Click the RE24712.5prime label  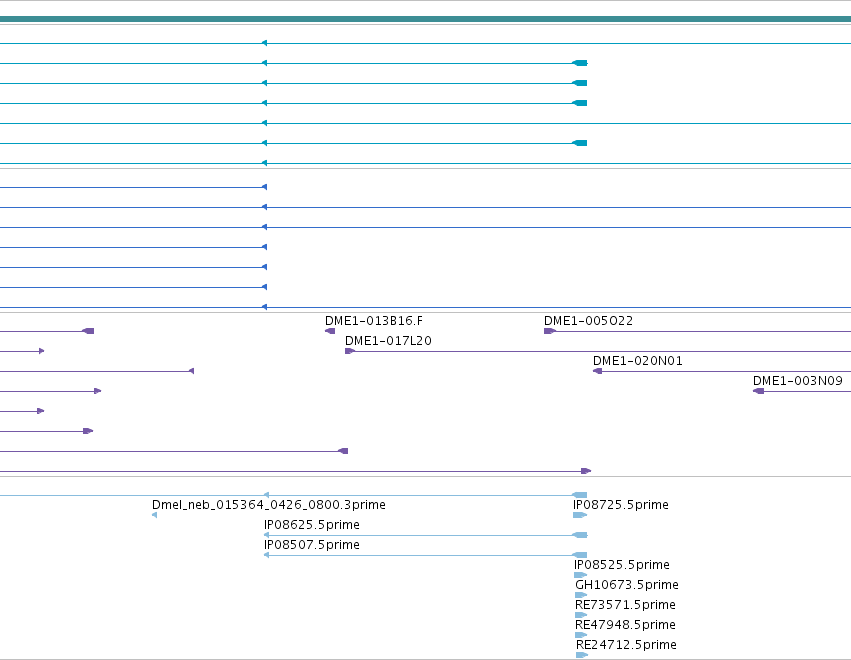click(626, 645)
